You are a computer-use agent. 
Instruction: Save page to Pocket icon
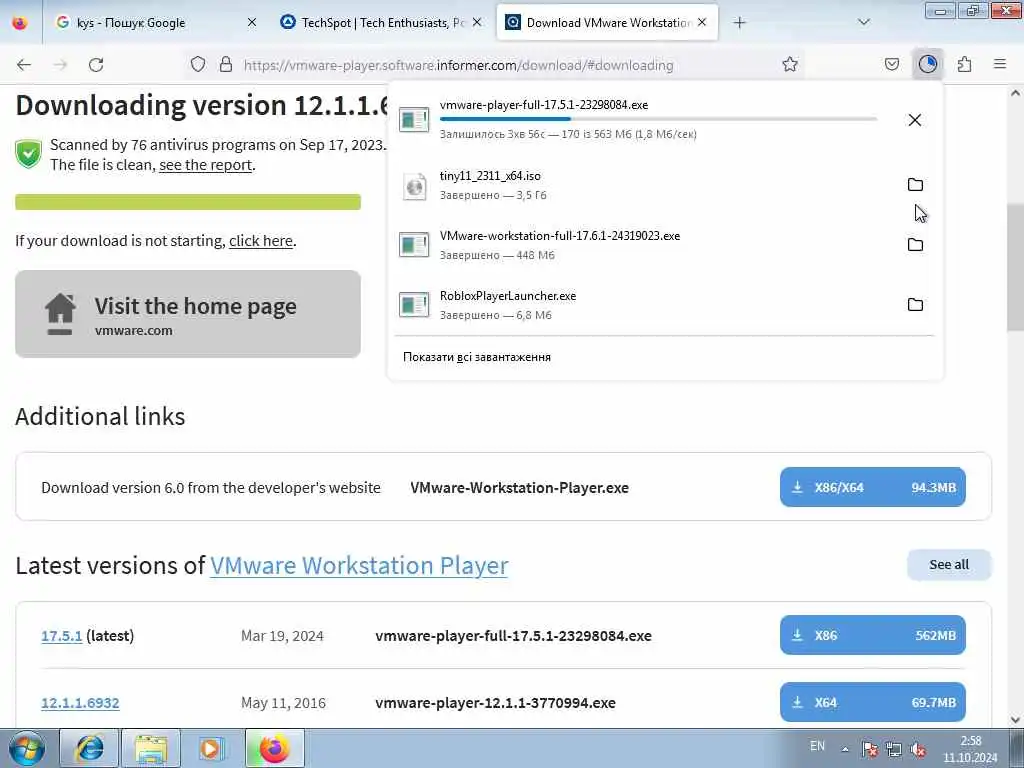(x=891, y=64)
